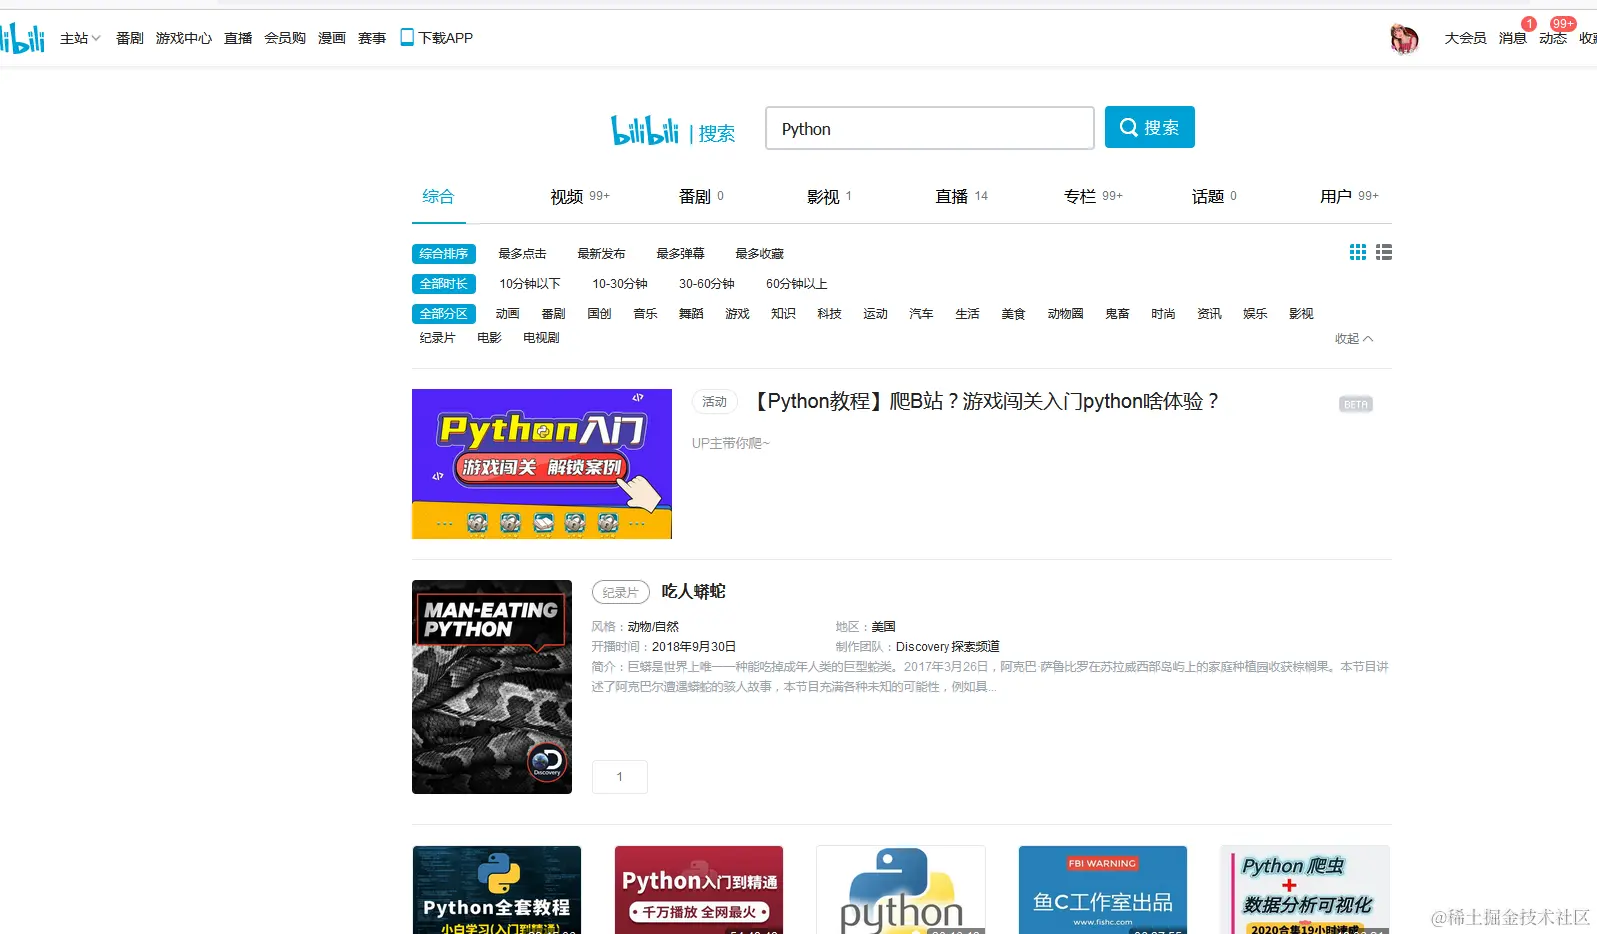Open Python爬虫数据分析可视化 video thumbnail

click(x=1305, y=890)
